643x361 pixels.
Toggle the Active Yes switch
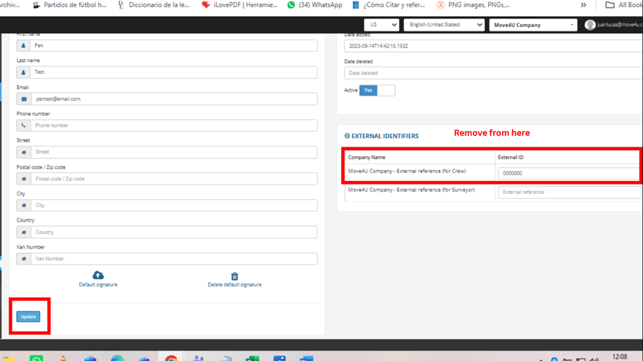tap(377, 90)
